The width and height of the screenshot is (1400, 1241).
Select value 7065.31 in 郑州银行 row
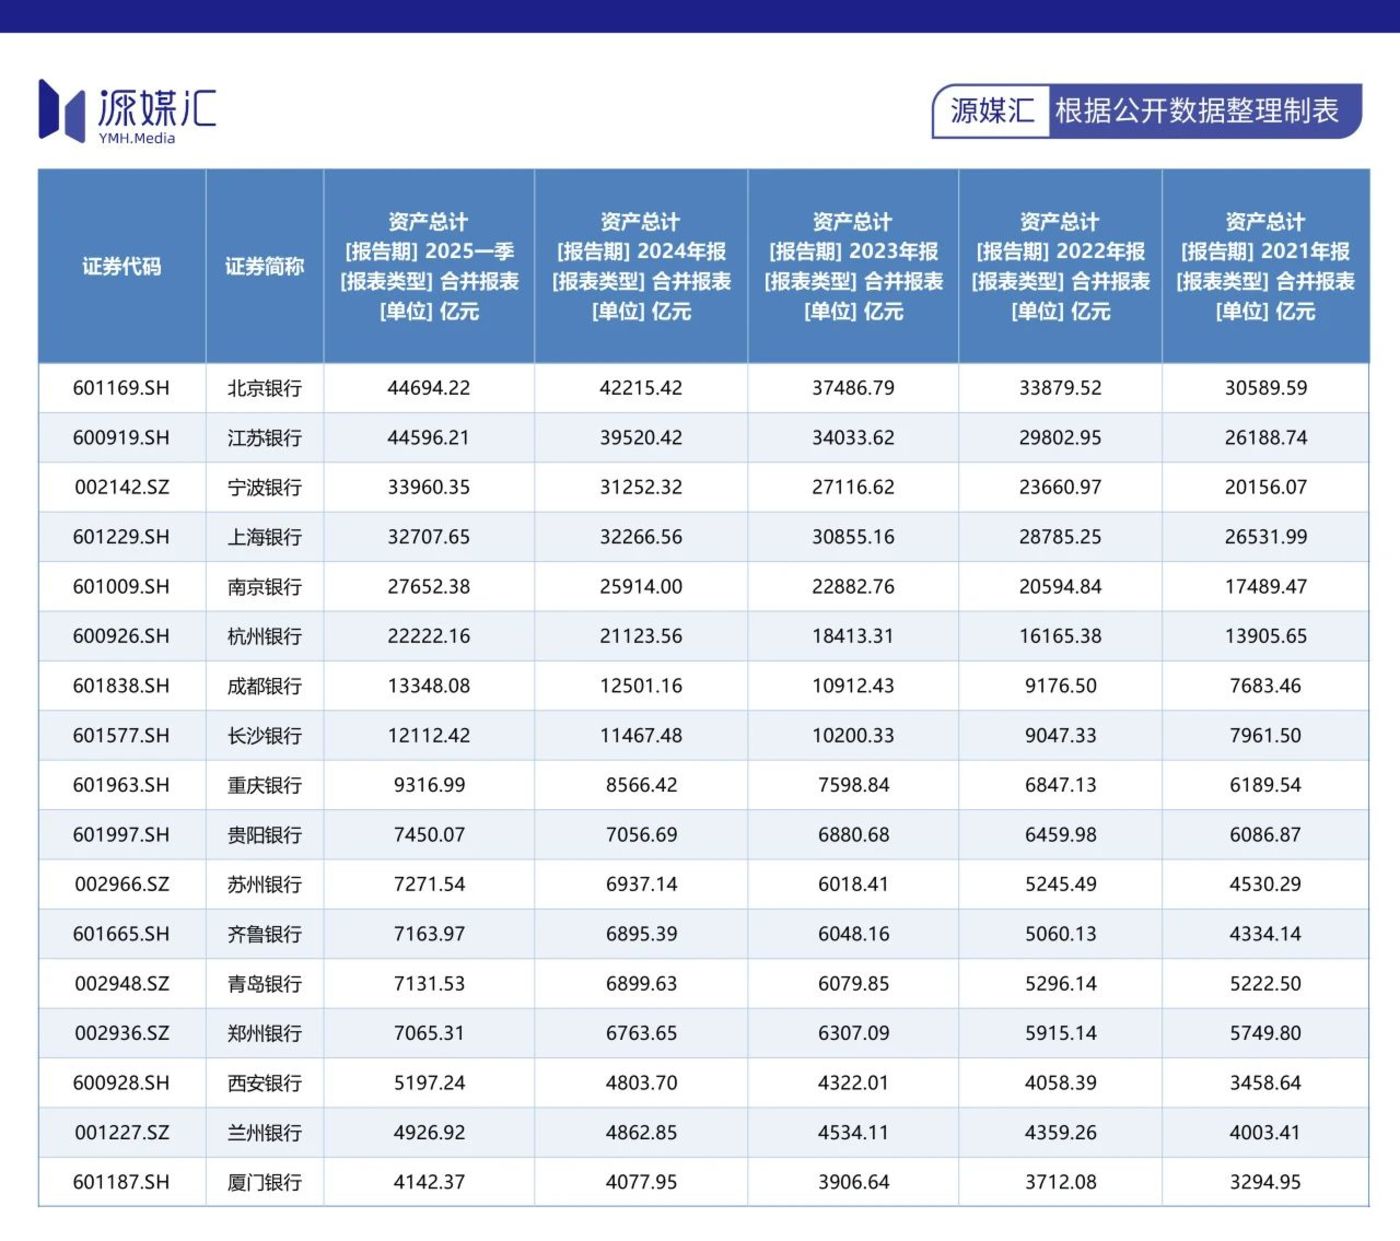tap(429, 1033)
